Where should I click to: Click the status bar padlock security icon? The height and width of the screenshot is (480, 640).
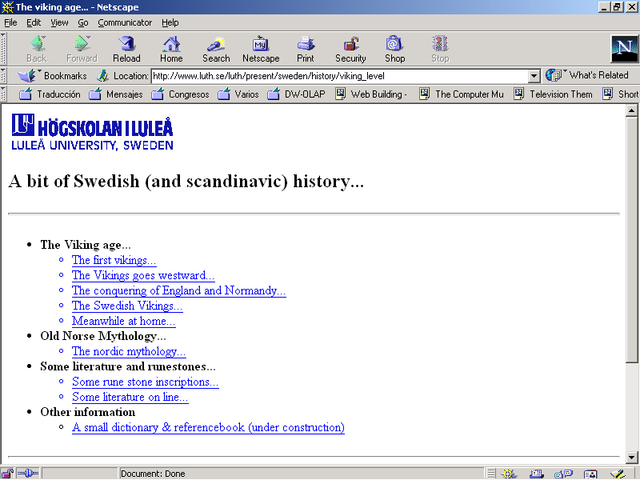pos(7,473)
